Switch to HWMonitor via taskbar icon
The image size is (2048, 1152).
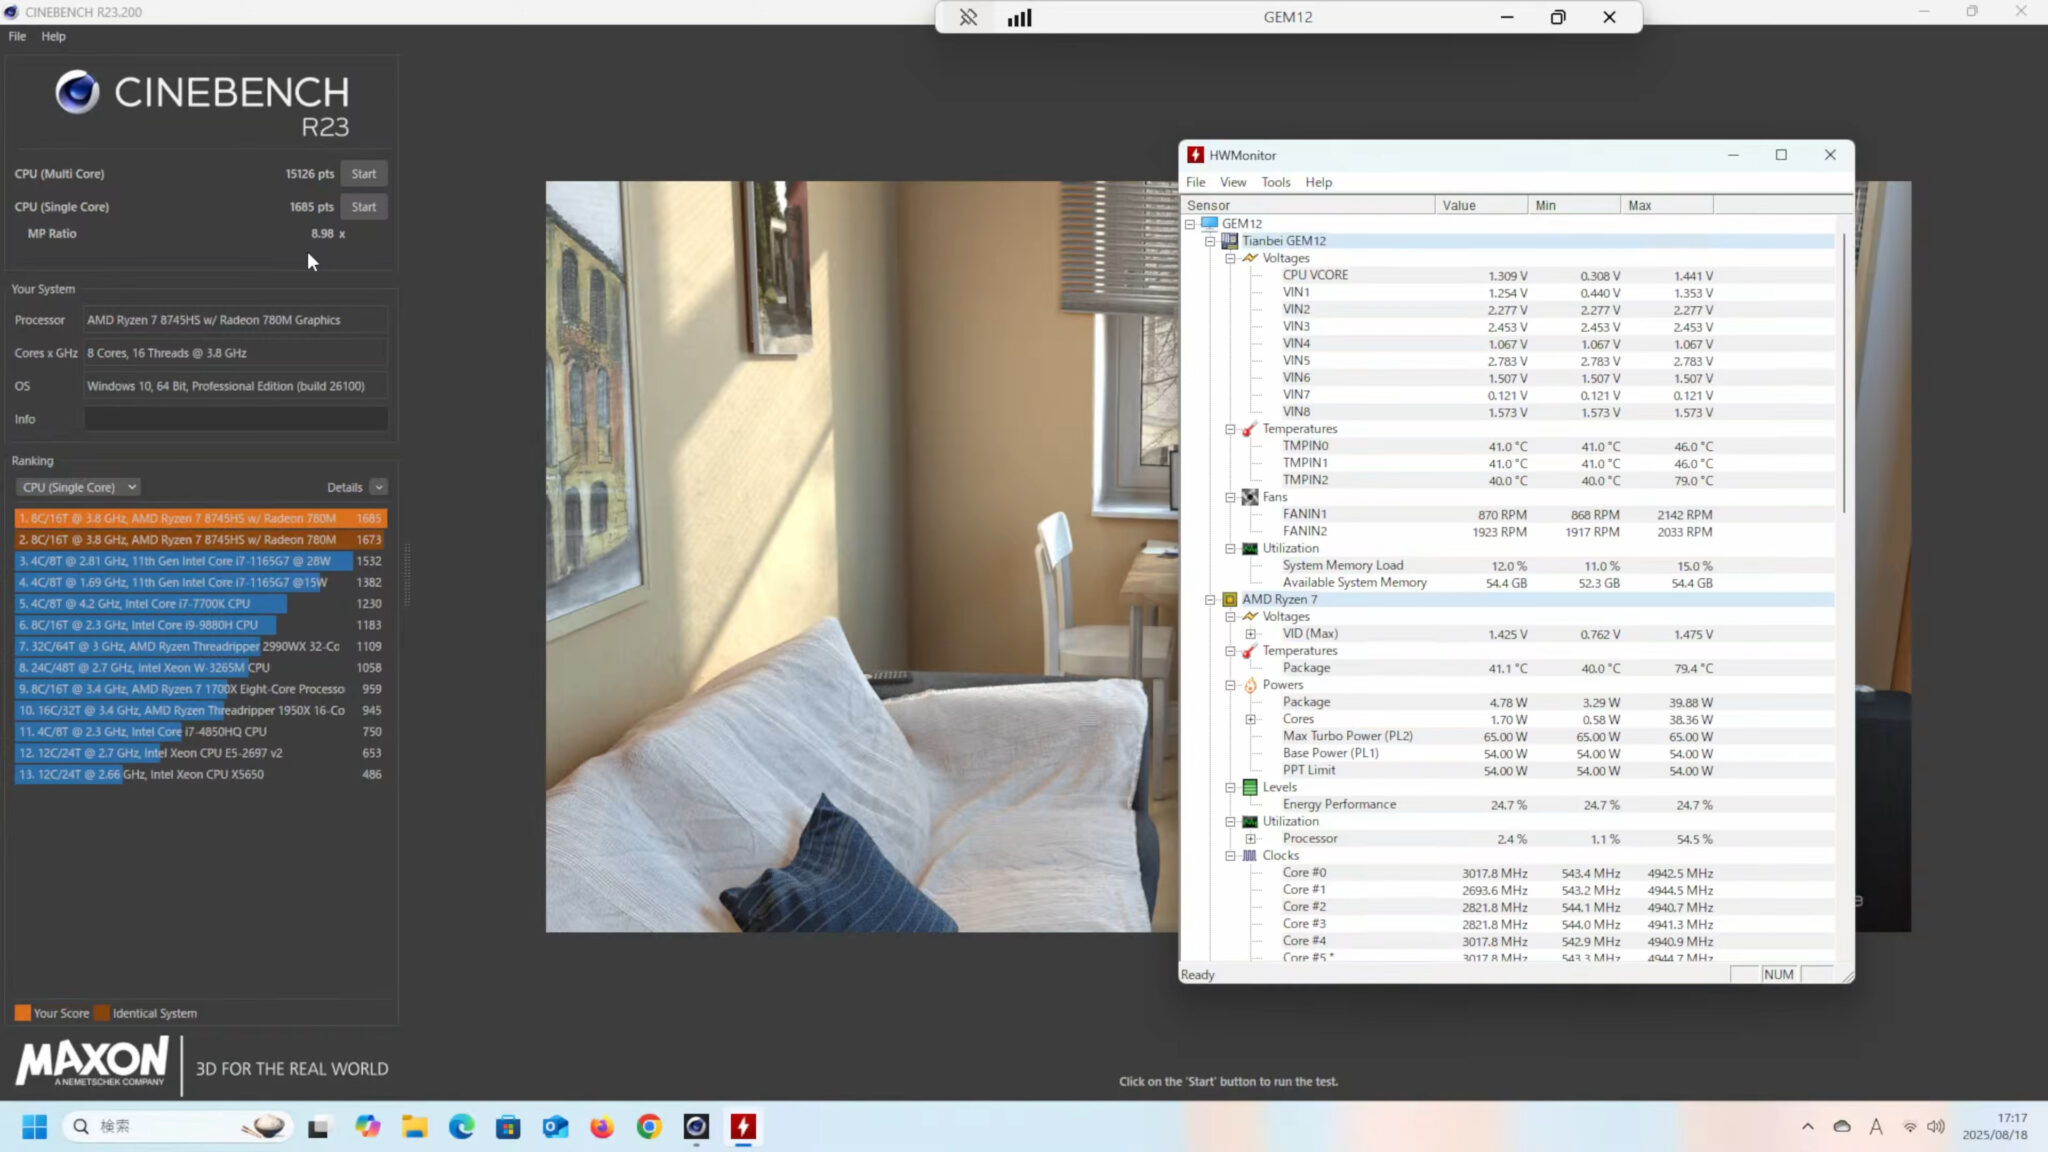pos(743,1127)
